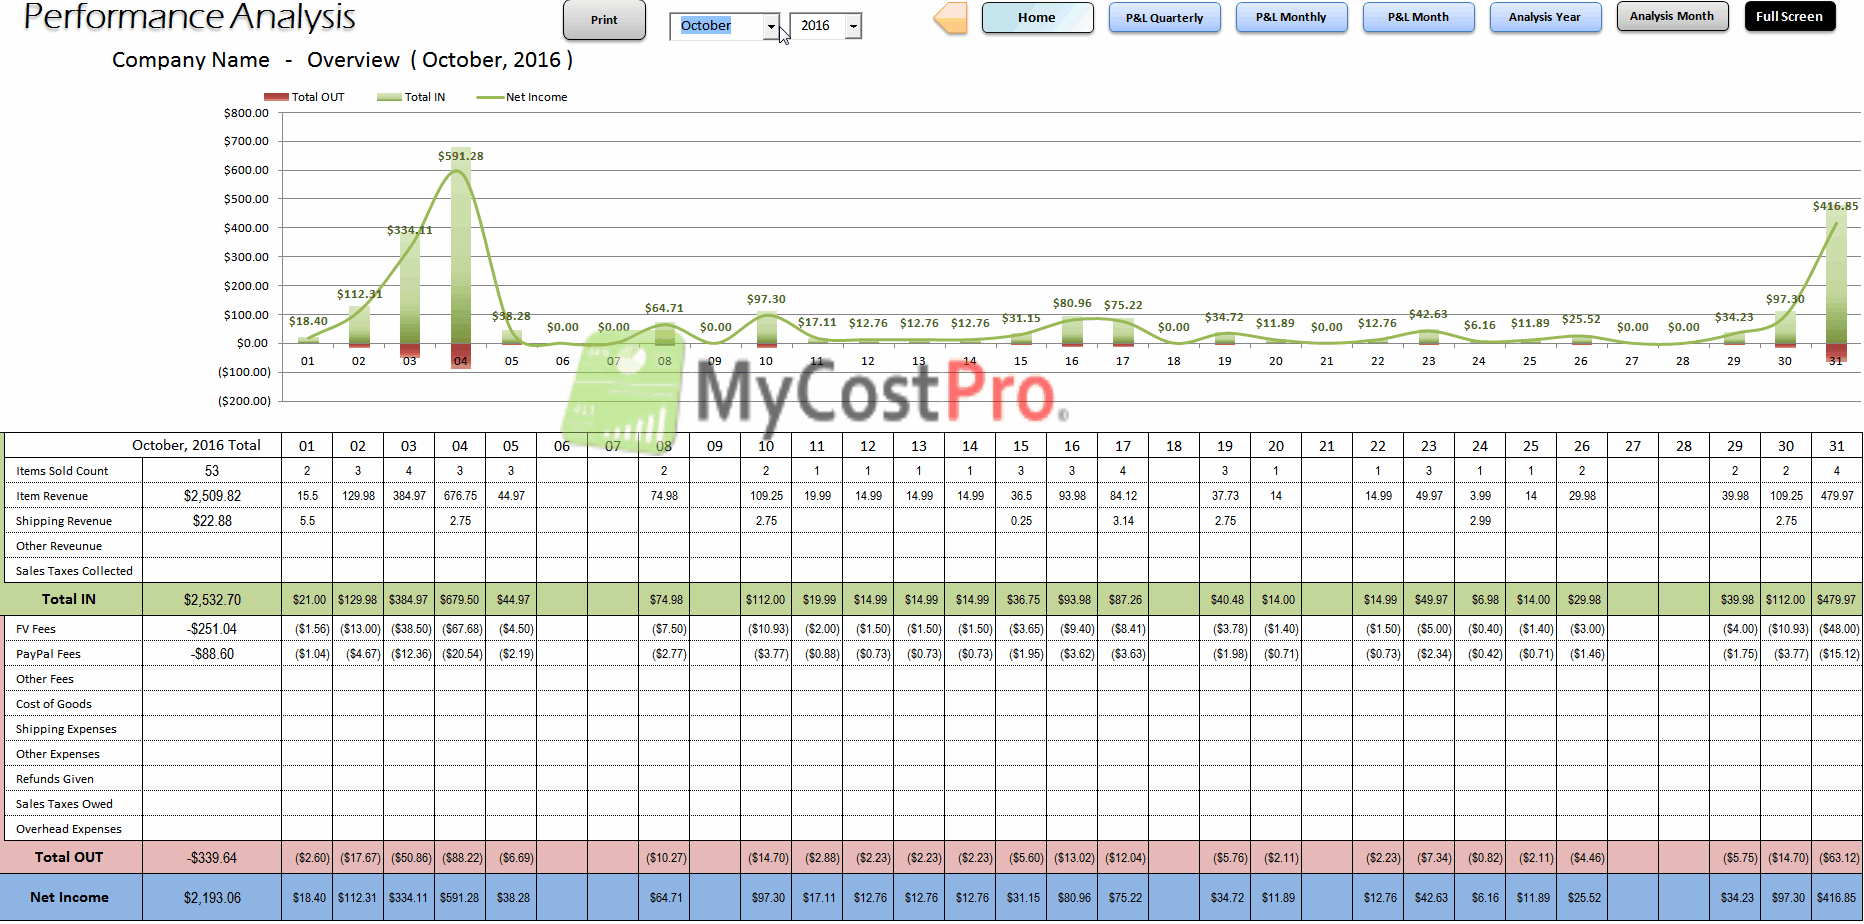Select the Net Income total cell $2,193.06
The width and height of the screenshot is (1864, 924).
(x=212, y=898)
